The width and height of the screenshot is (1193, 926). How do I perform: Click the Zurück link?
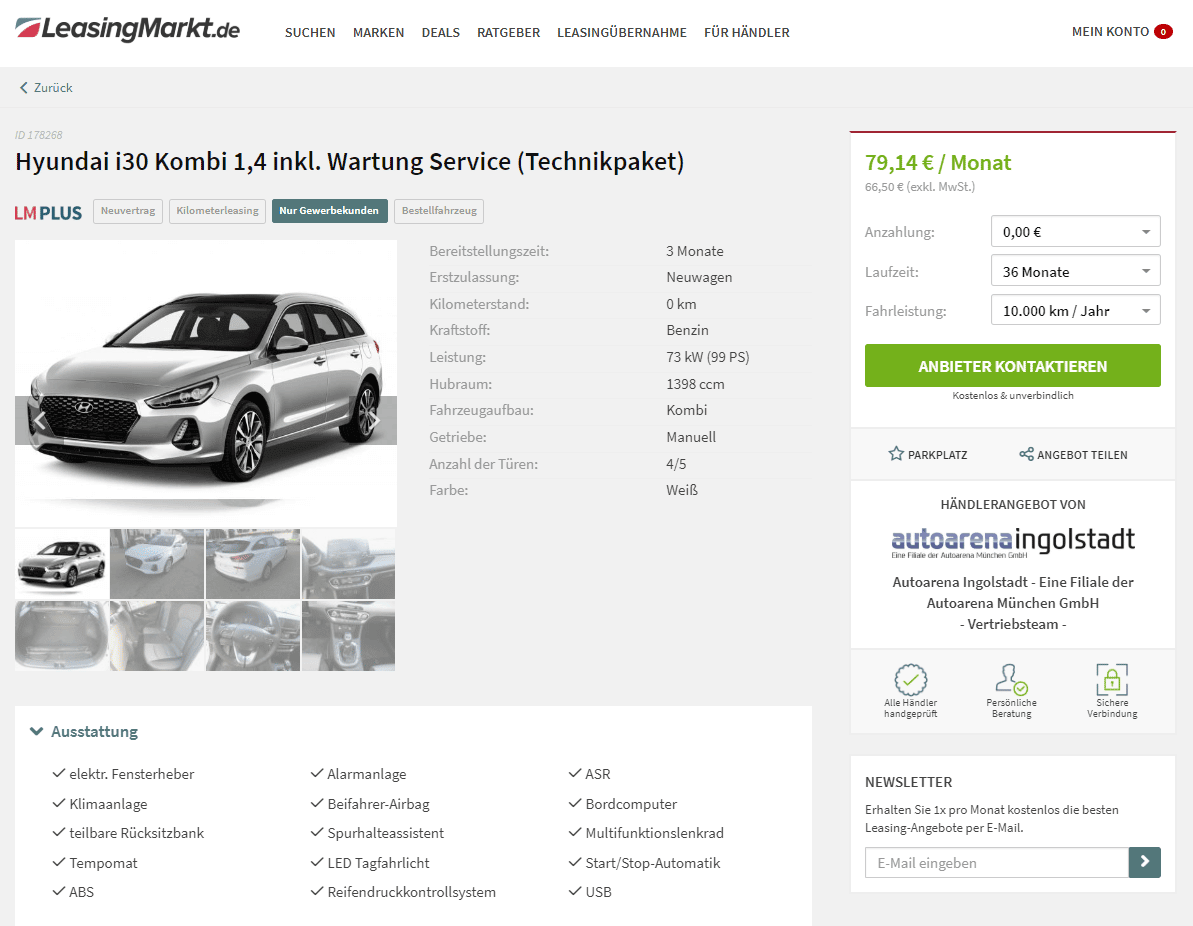[52, 88]
